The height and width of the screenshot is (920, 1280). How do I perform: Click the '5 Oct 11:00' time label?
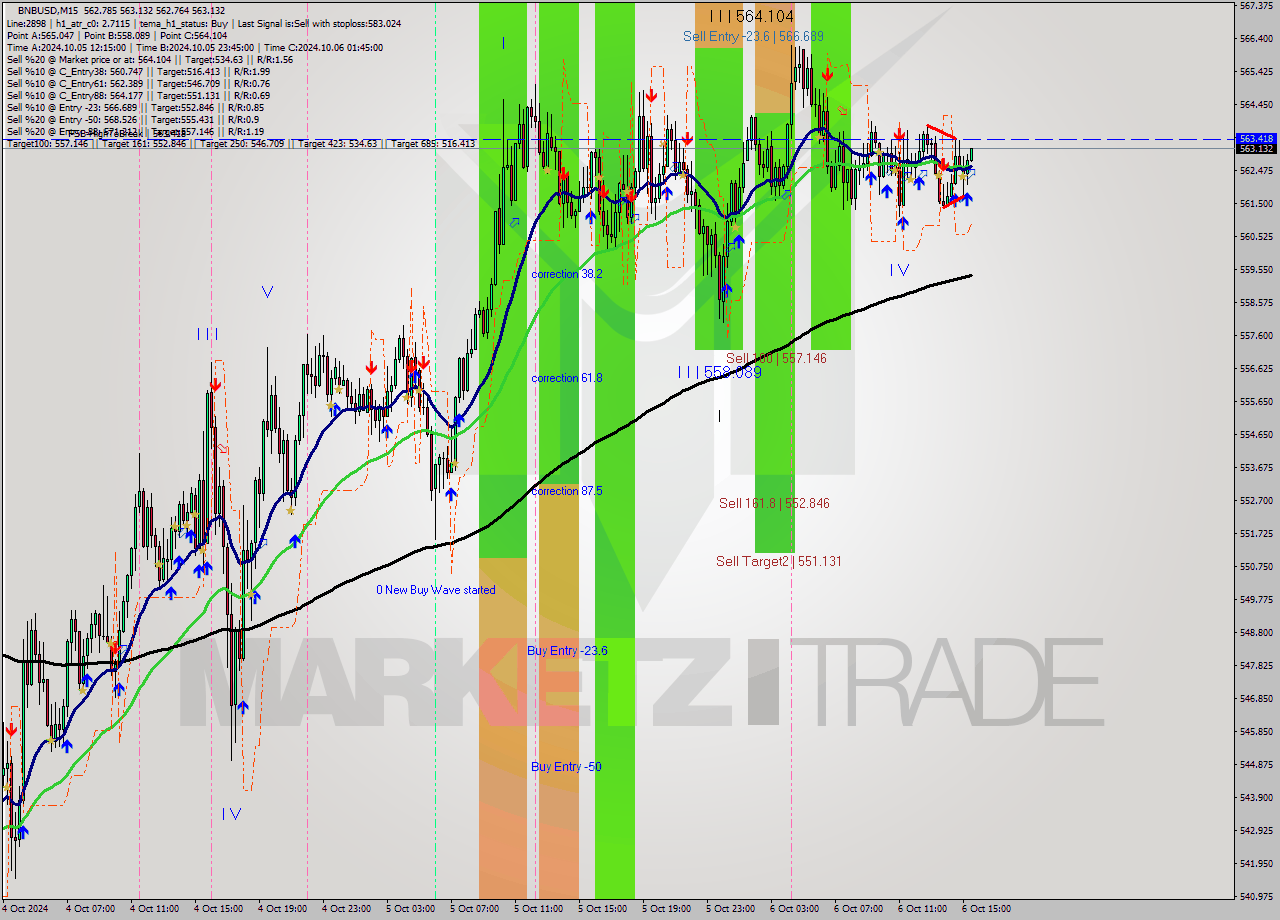point(538,909)
